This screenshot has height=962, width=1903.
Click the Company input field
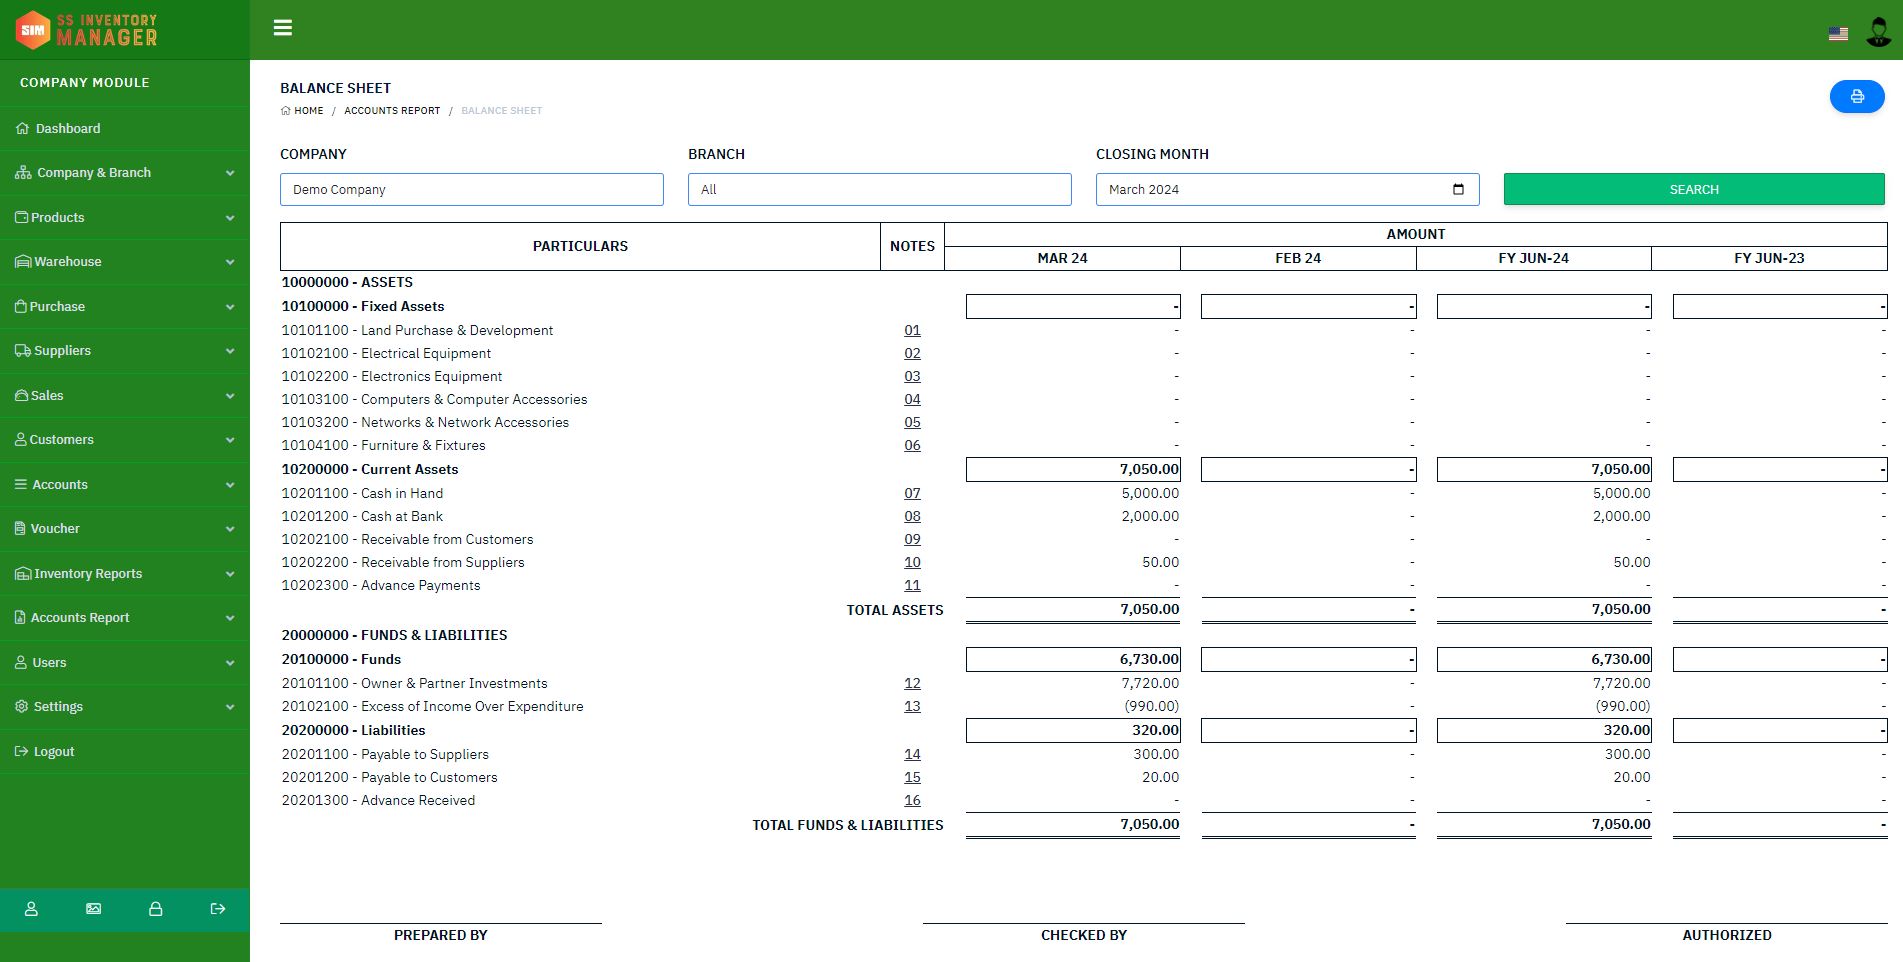[x=471, y=189]
